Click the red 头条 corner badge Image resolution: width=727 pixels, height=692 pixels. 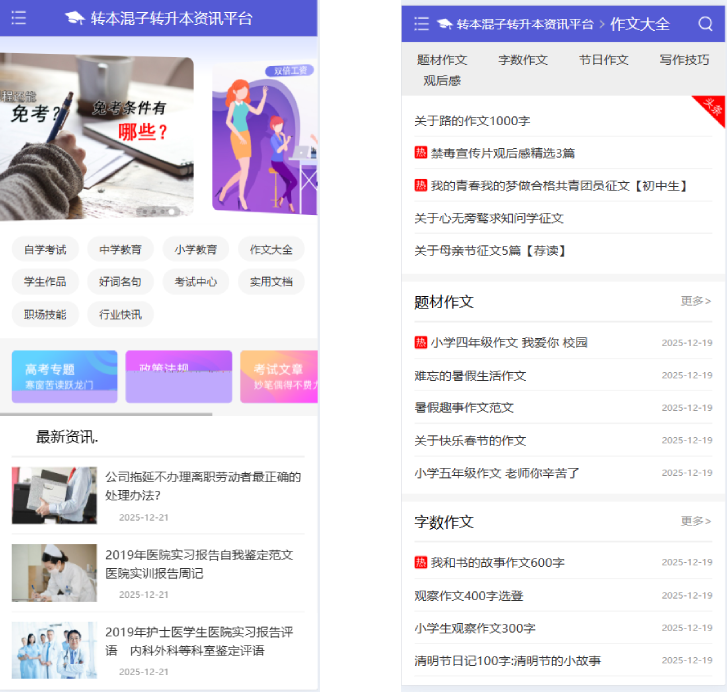point(711,109)
